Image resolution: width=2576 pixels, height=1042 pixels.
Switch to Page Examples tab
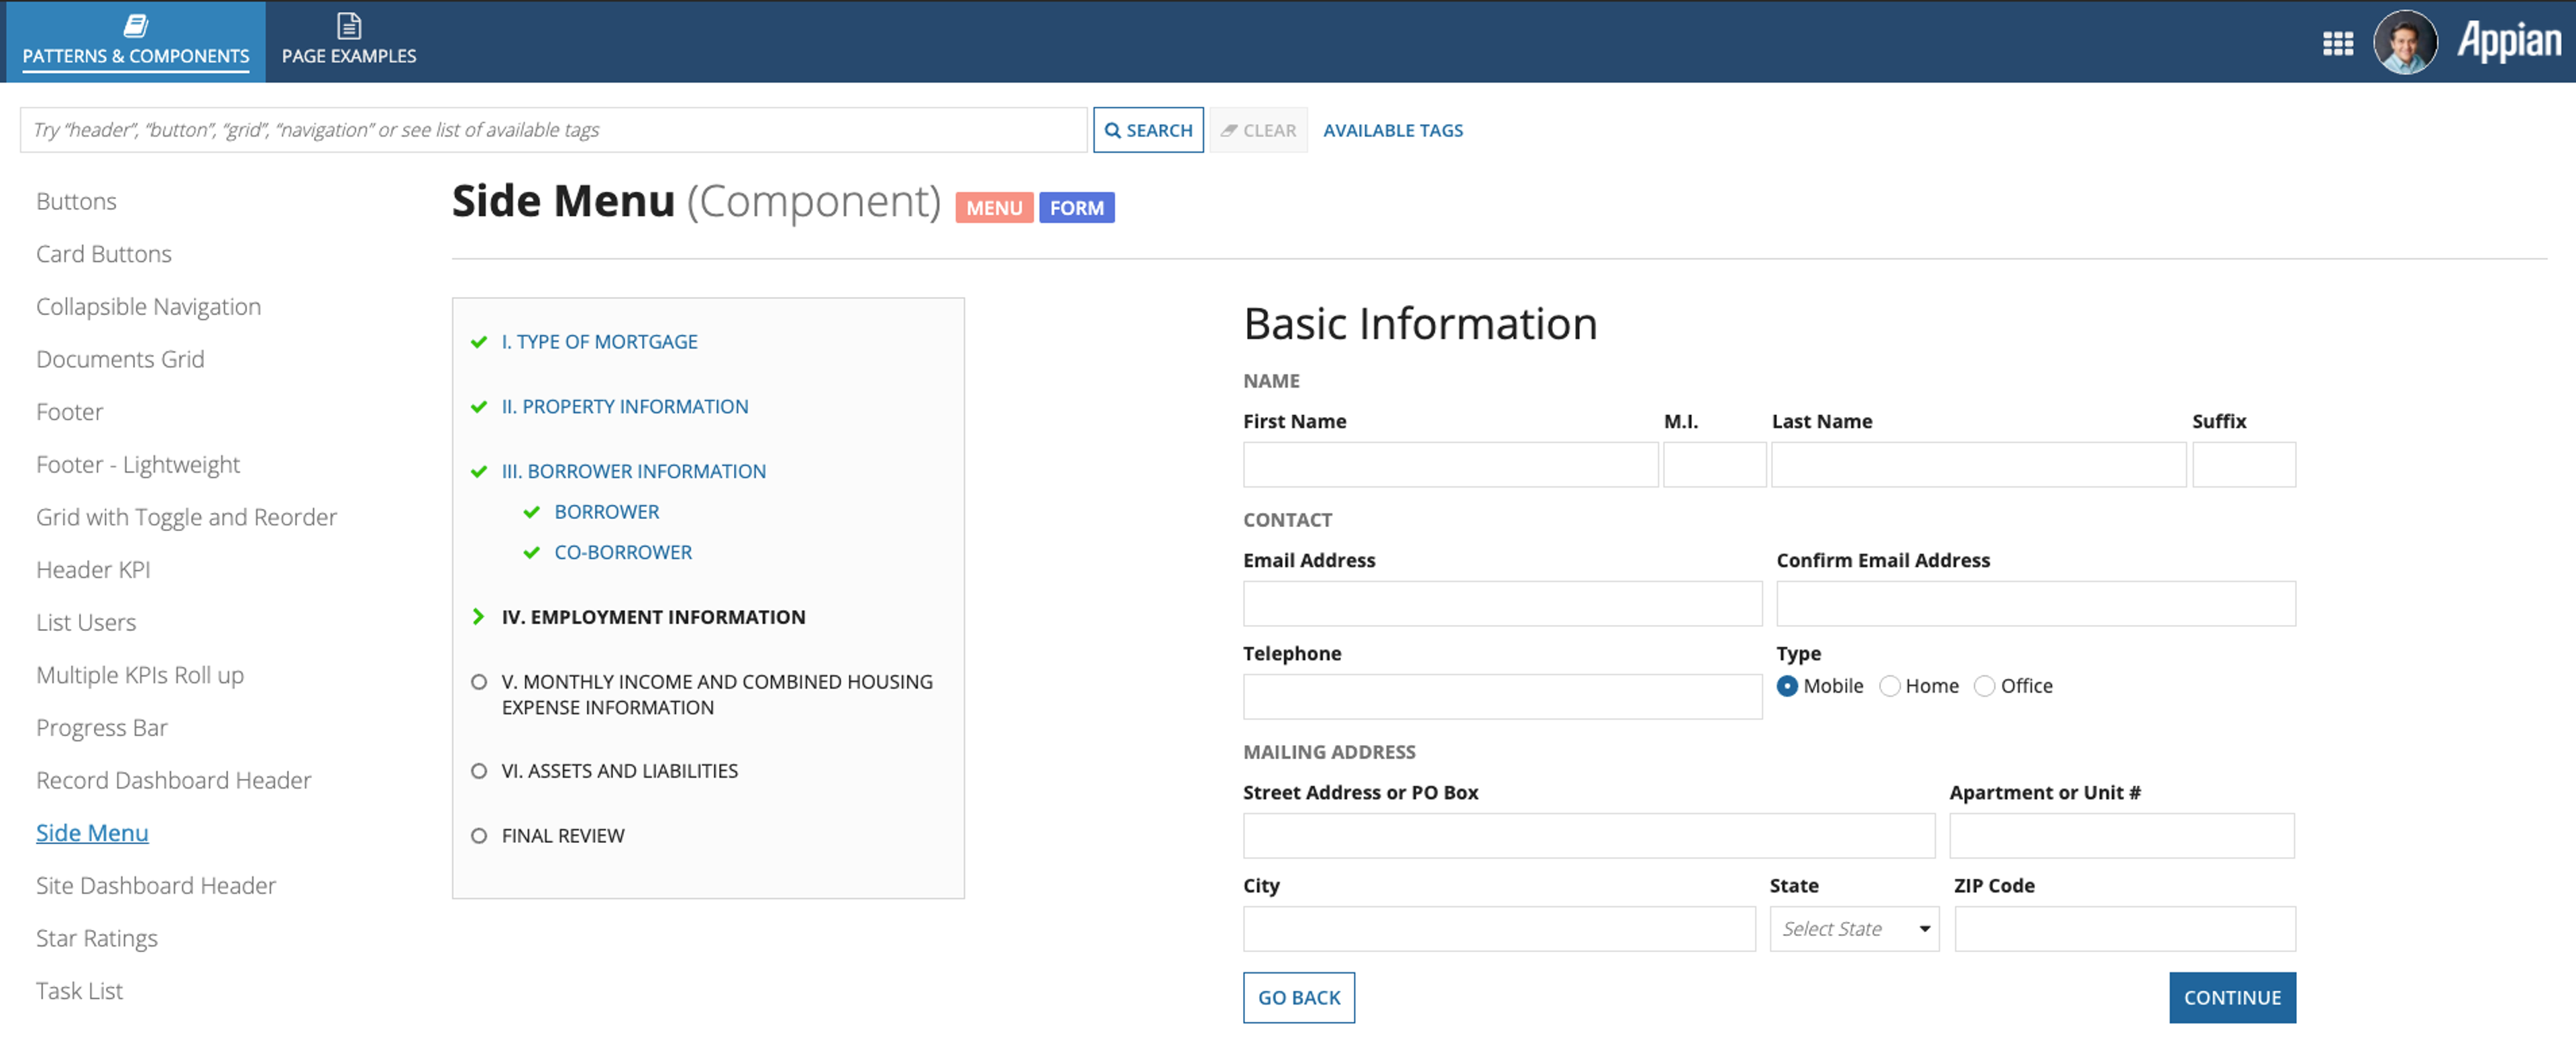[x=349, y=42]
